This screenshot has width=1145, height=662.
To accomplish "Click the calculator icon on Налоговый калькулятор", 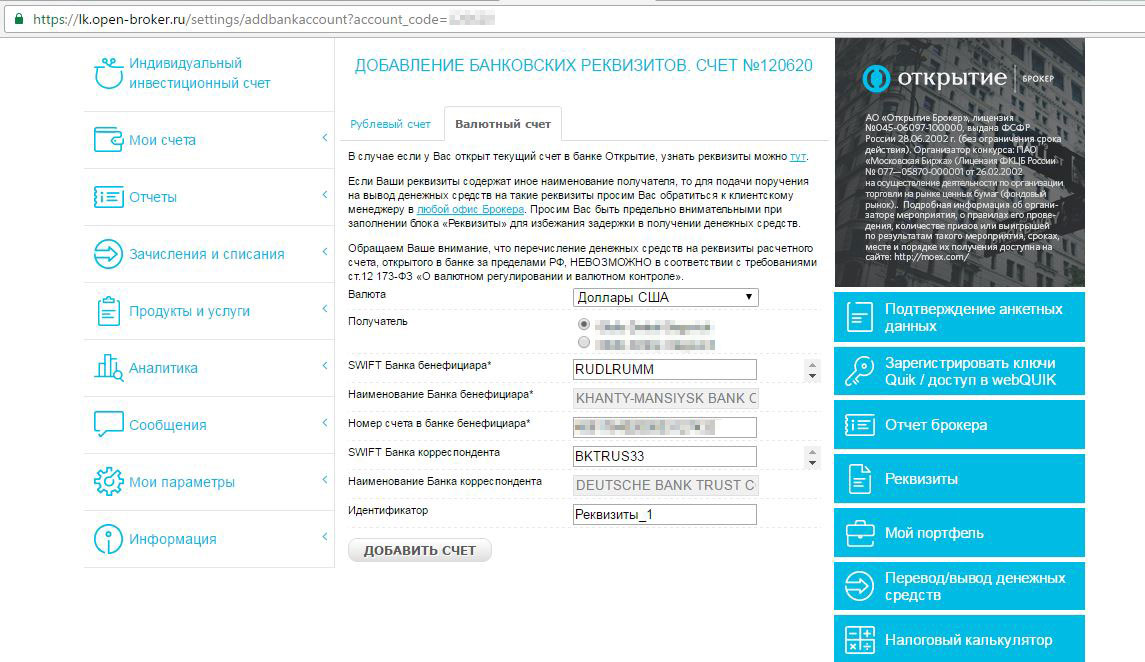I will (x=859, y=640).
